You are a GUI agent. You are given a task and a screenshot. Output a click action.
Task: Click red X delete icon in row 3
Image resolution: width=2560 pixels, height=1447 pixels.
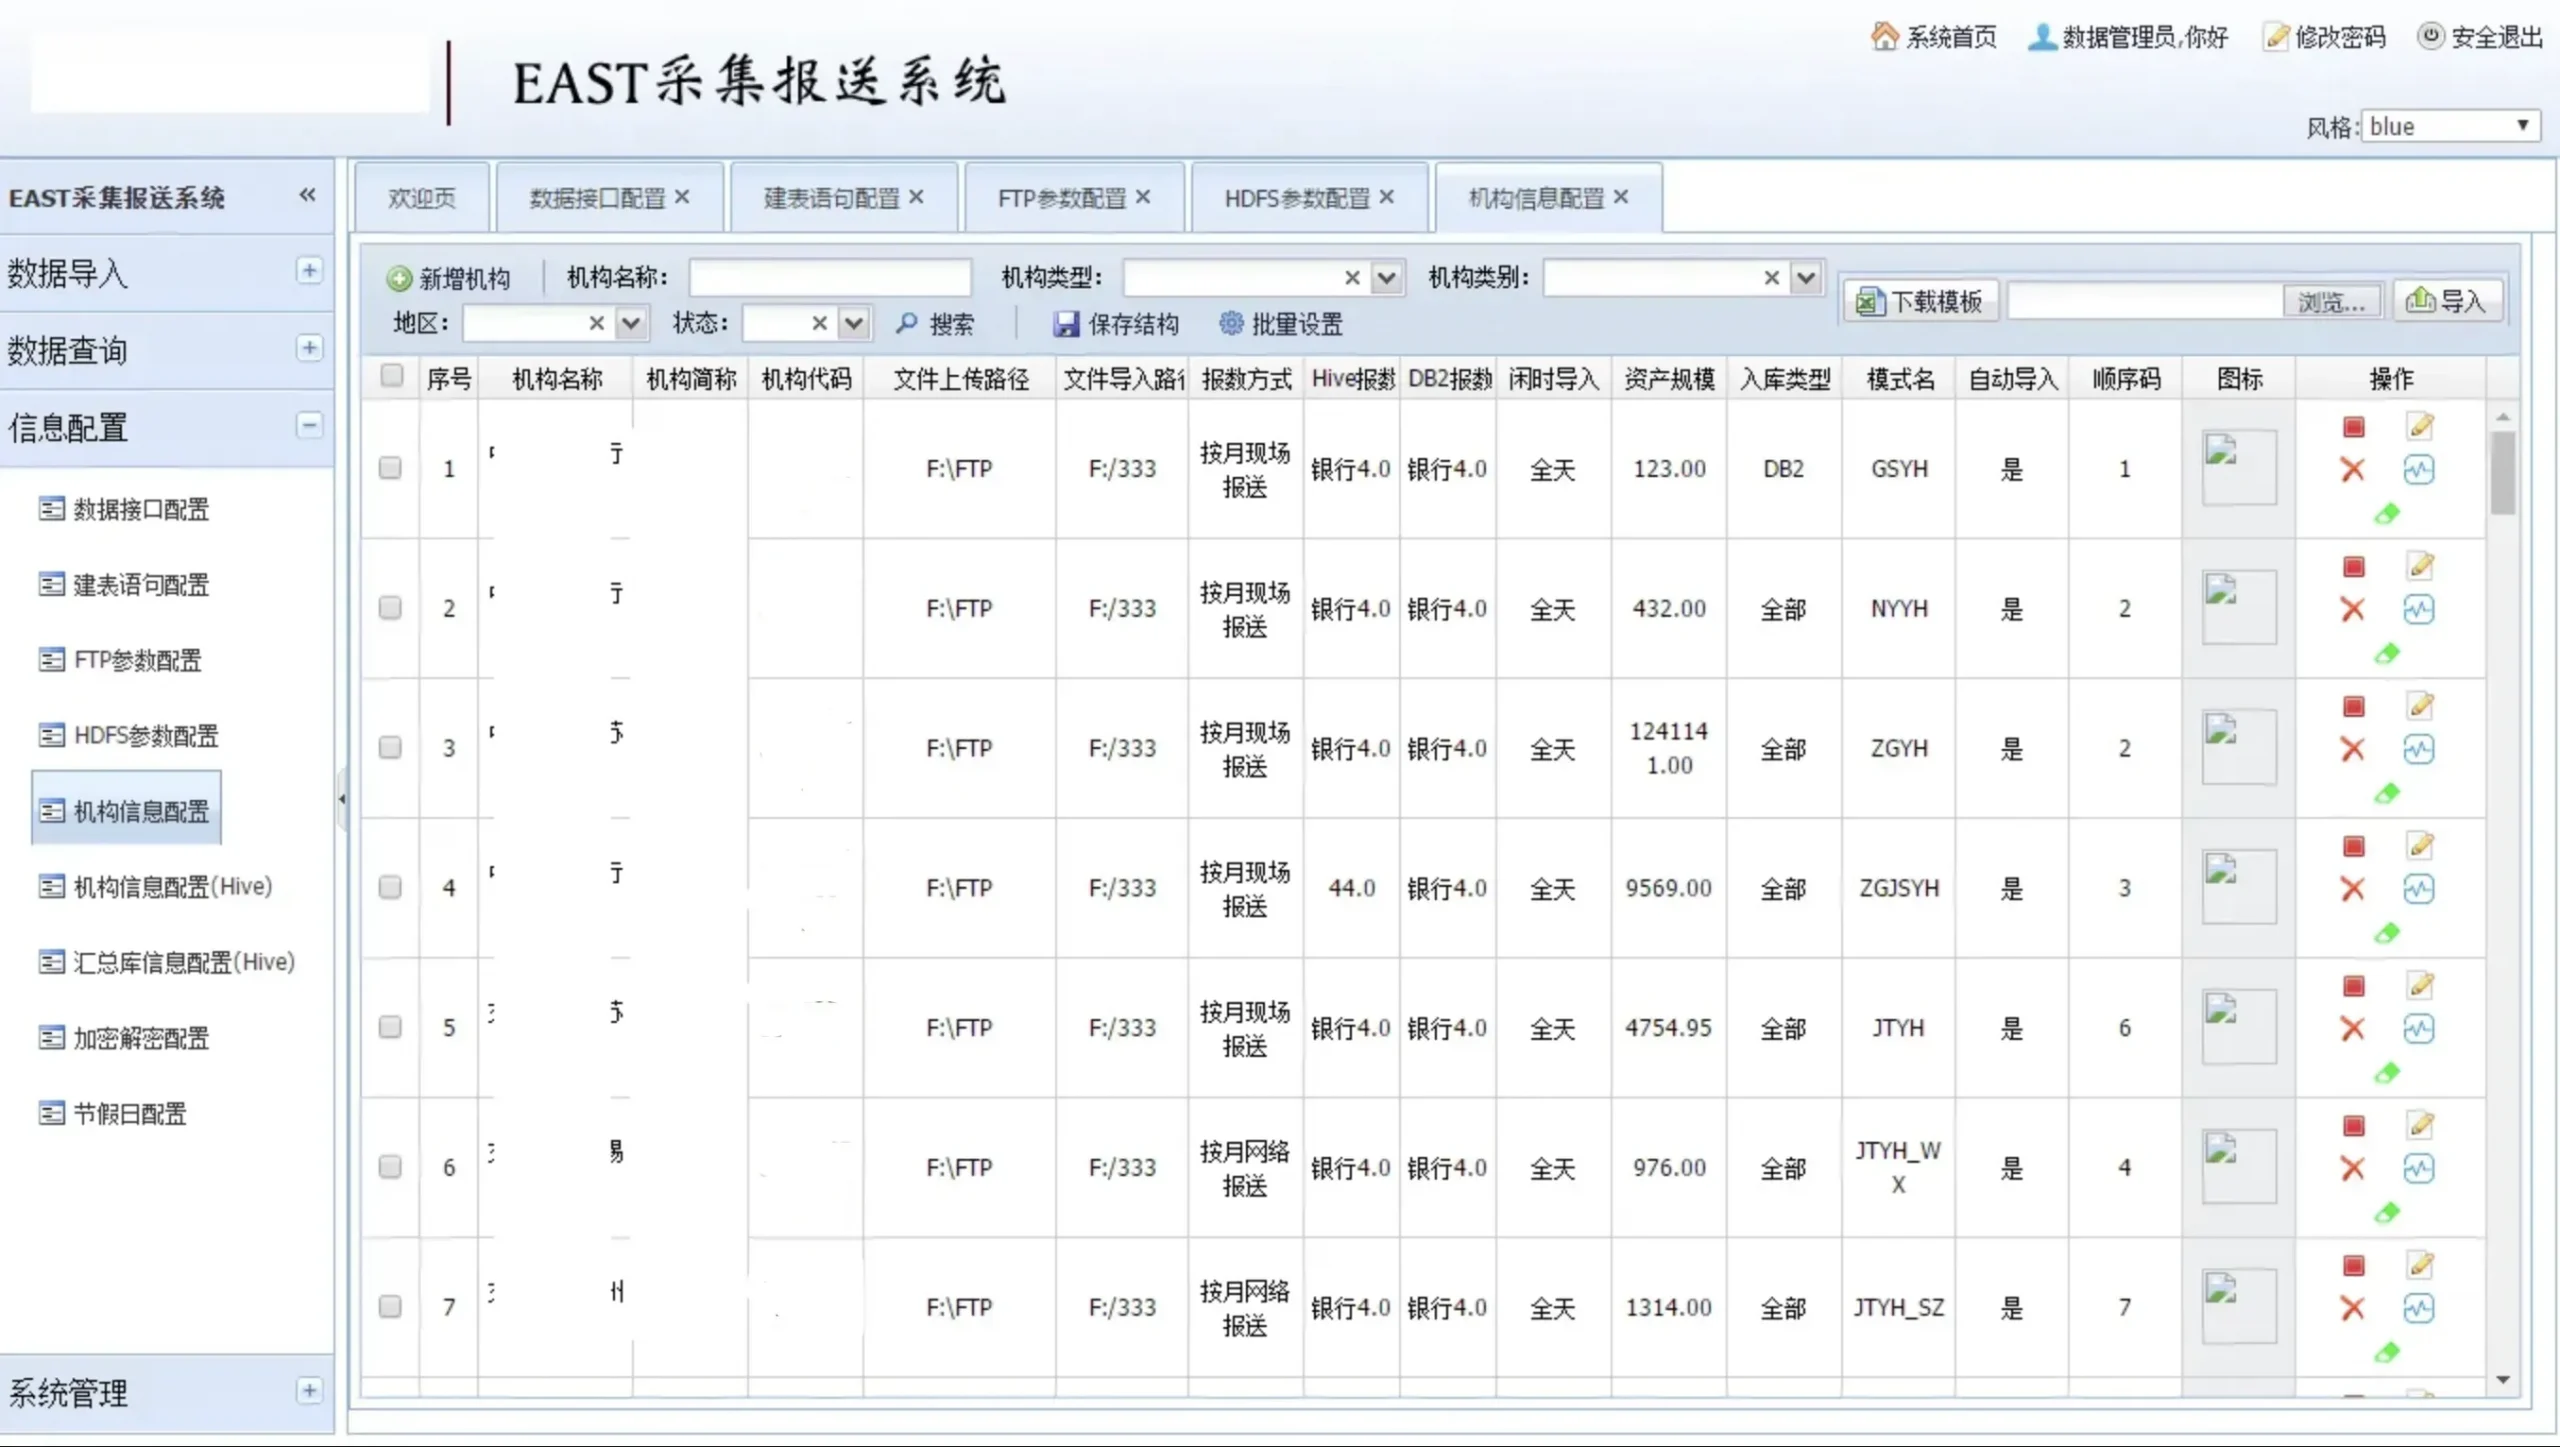point(2353,749)
